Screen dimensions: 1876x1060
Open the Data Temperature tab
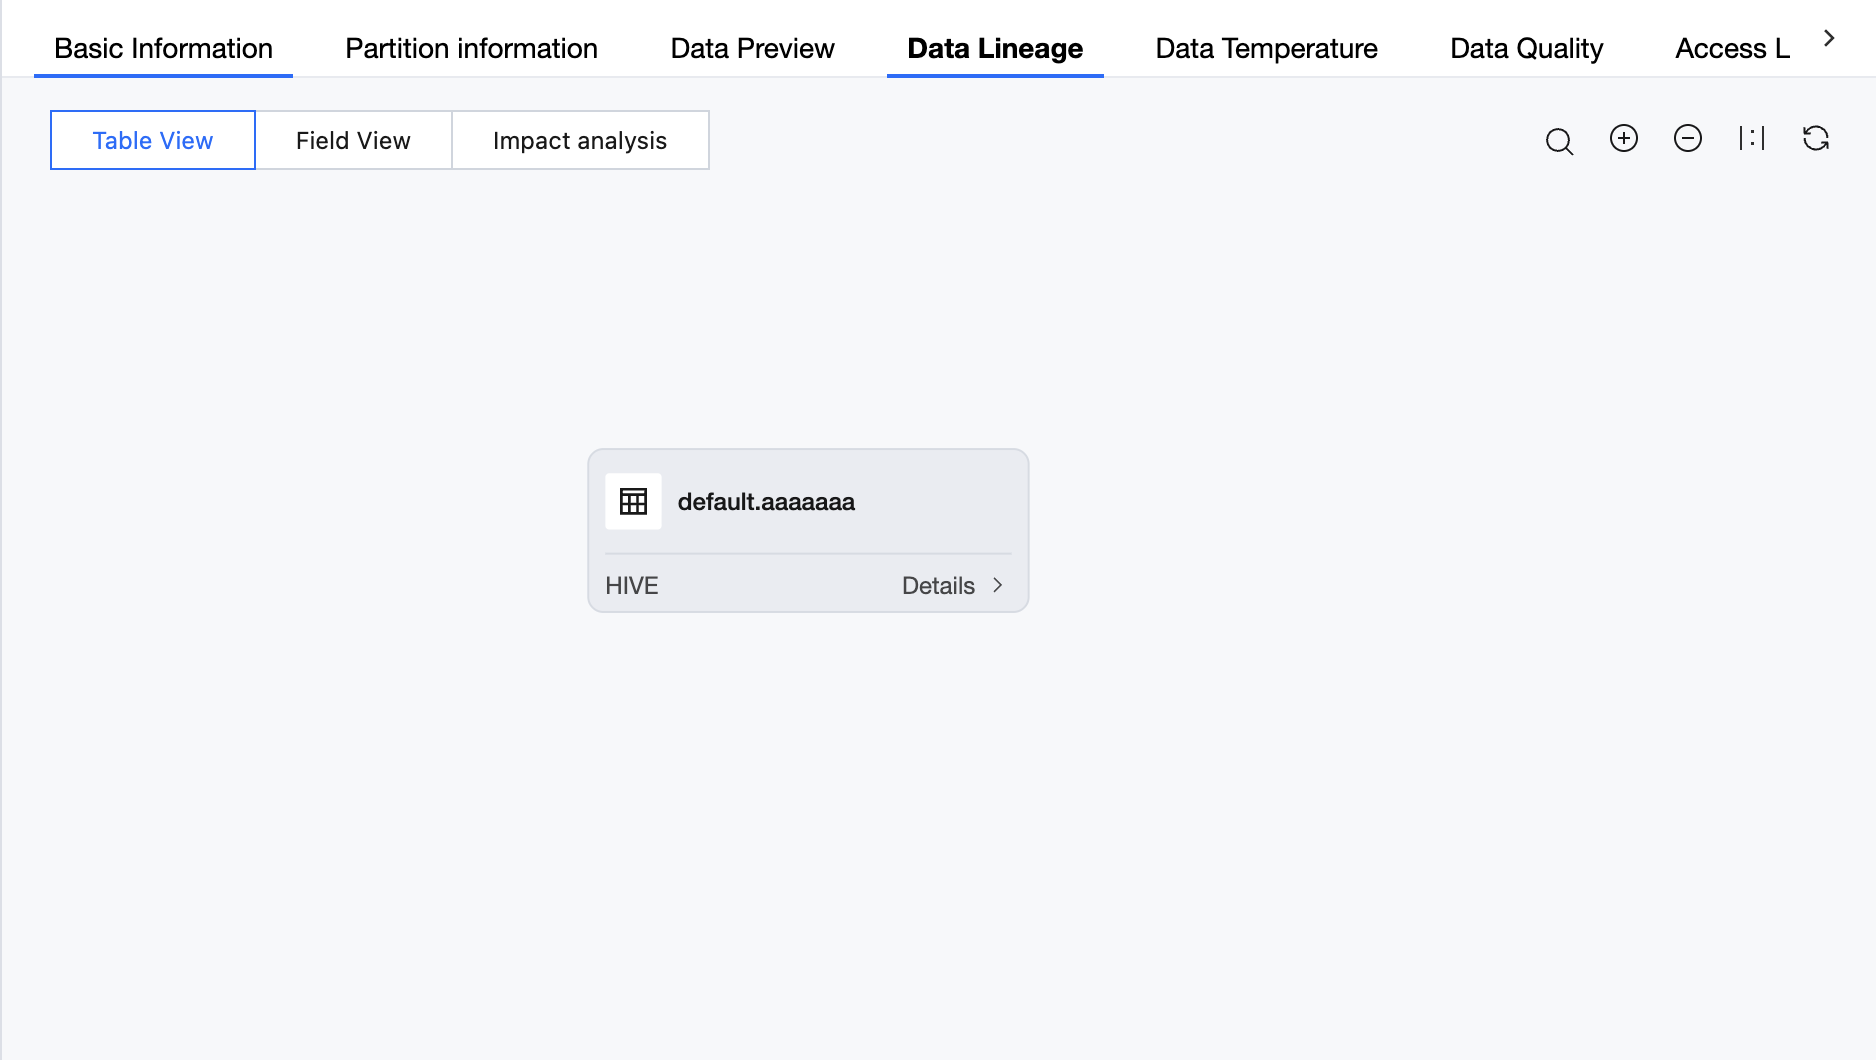point(1266,48)
